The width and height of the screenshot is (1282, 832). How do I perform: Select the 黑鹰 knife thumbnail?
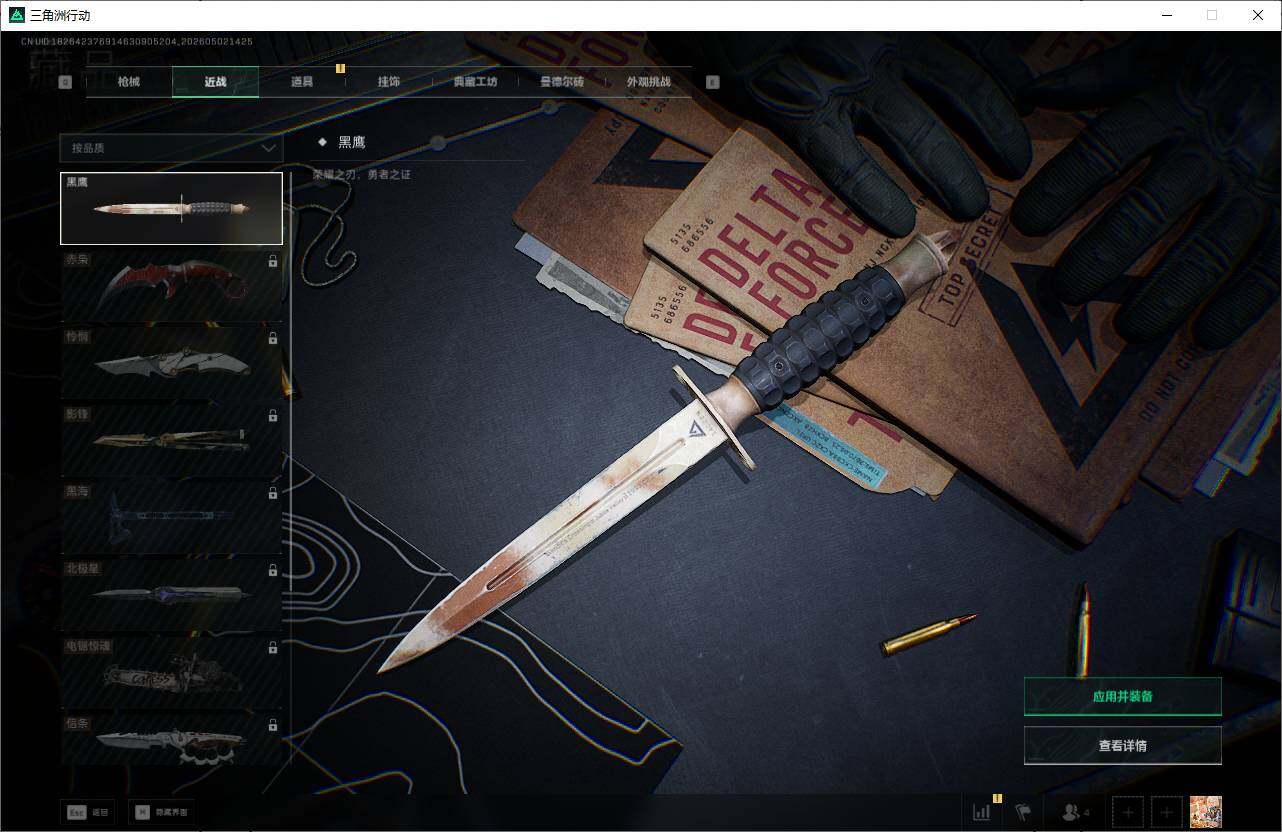click(171, 208)
